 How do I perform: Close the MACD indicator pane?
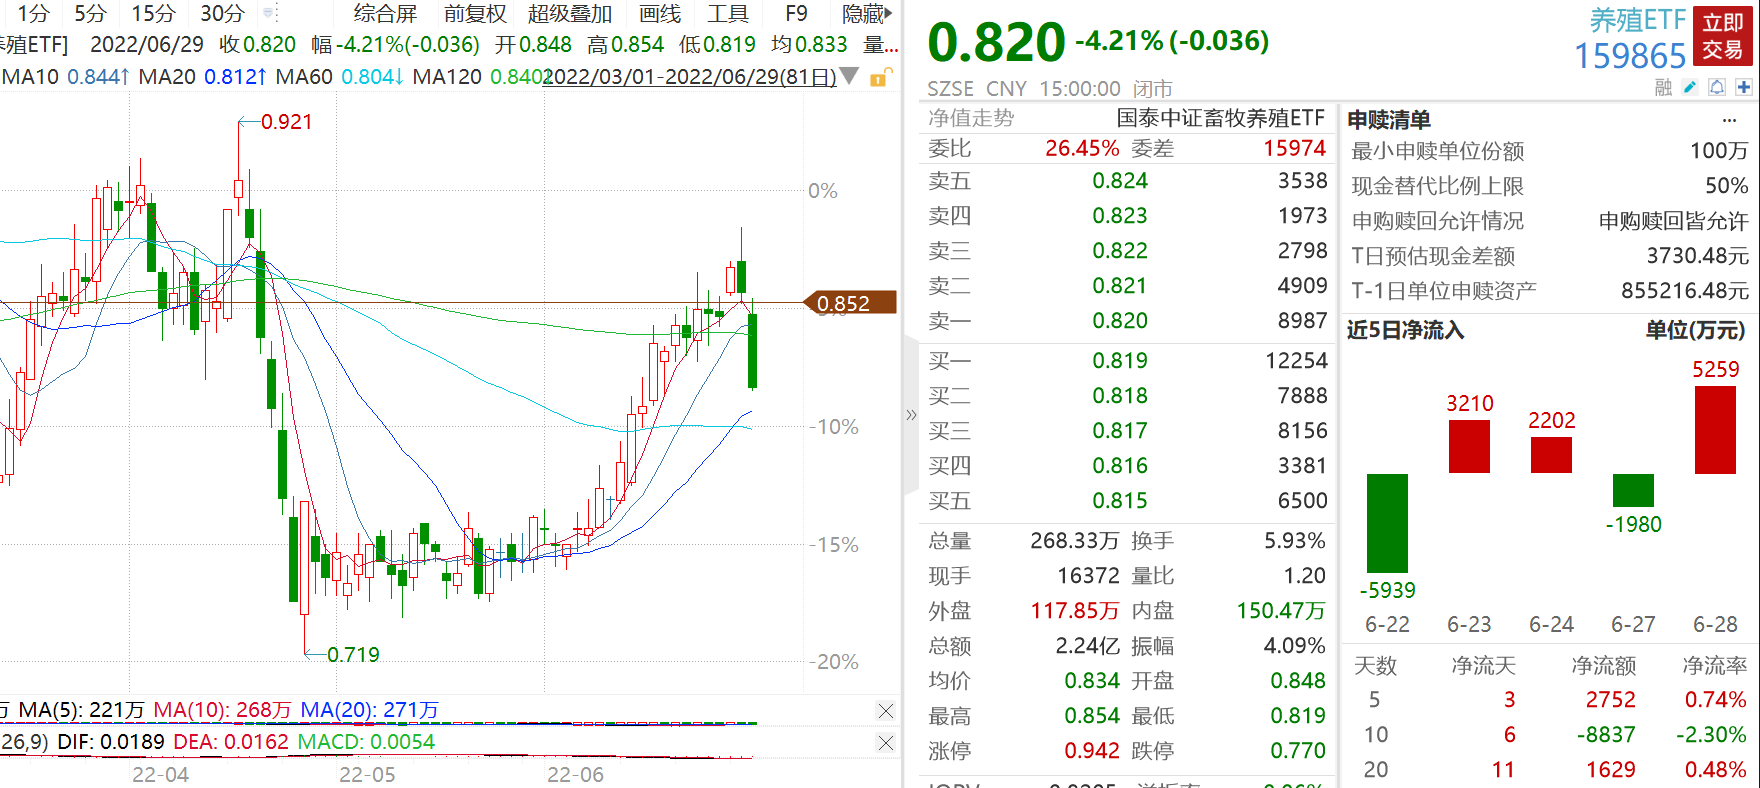[x=885, y=743]
